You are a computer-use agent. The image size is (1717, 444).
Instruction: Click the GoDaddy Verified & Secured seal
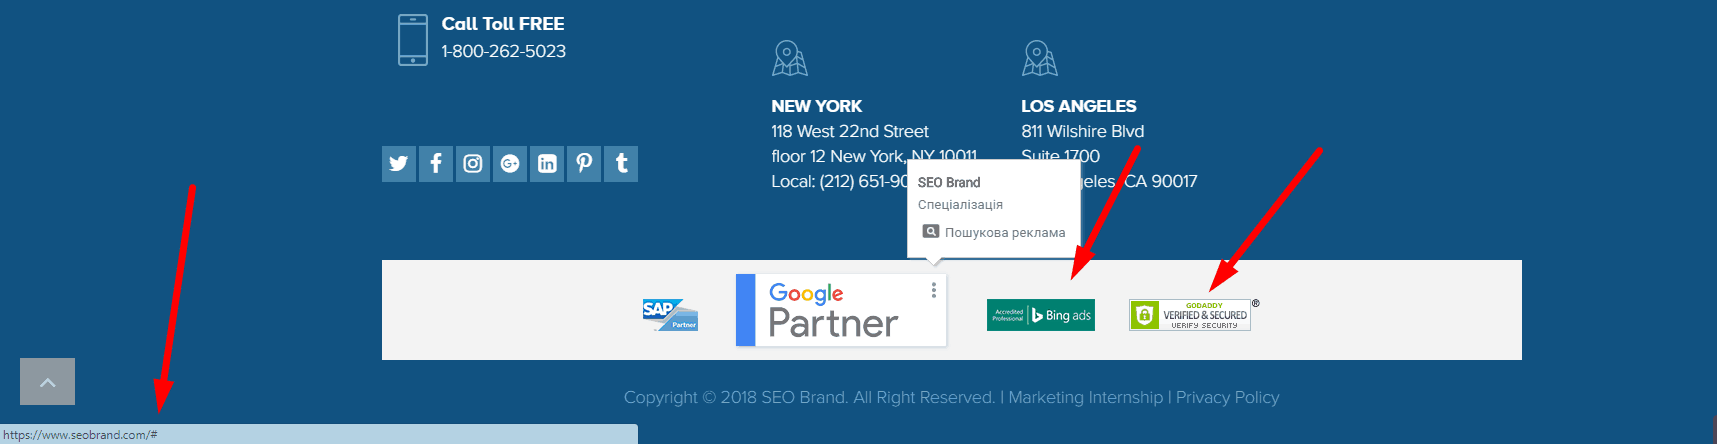pos(1190,315)
